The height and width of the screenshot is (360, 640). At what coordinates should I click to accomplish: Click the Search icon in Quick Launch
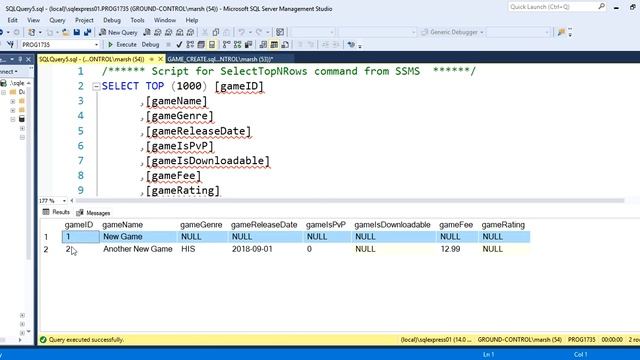click(601, 7)
